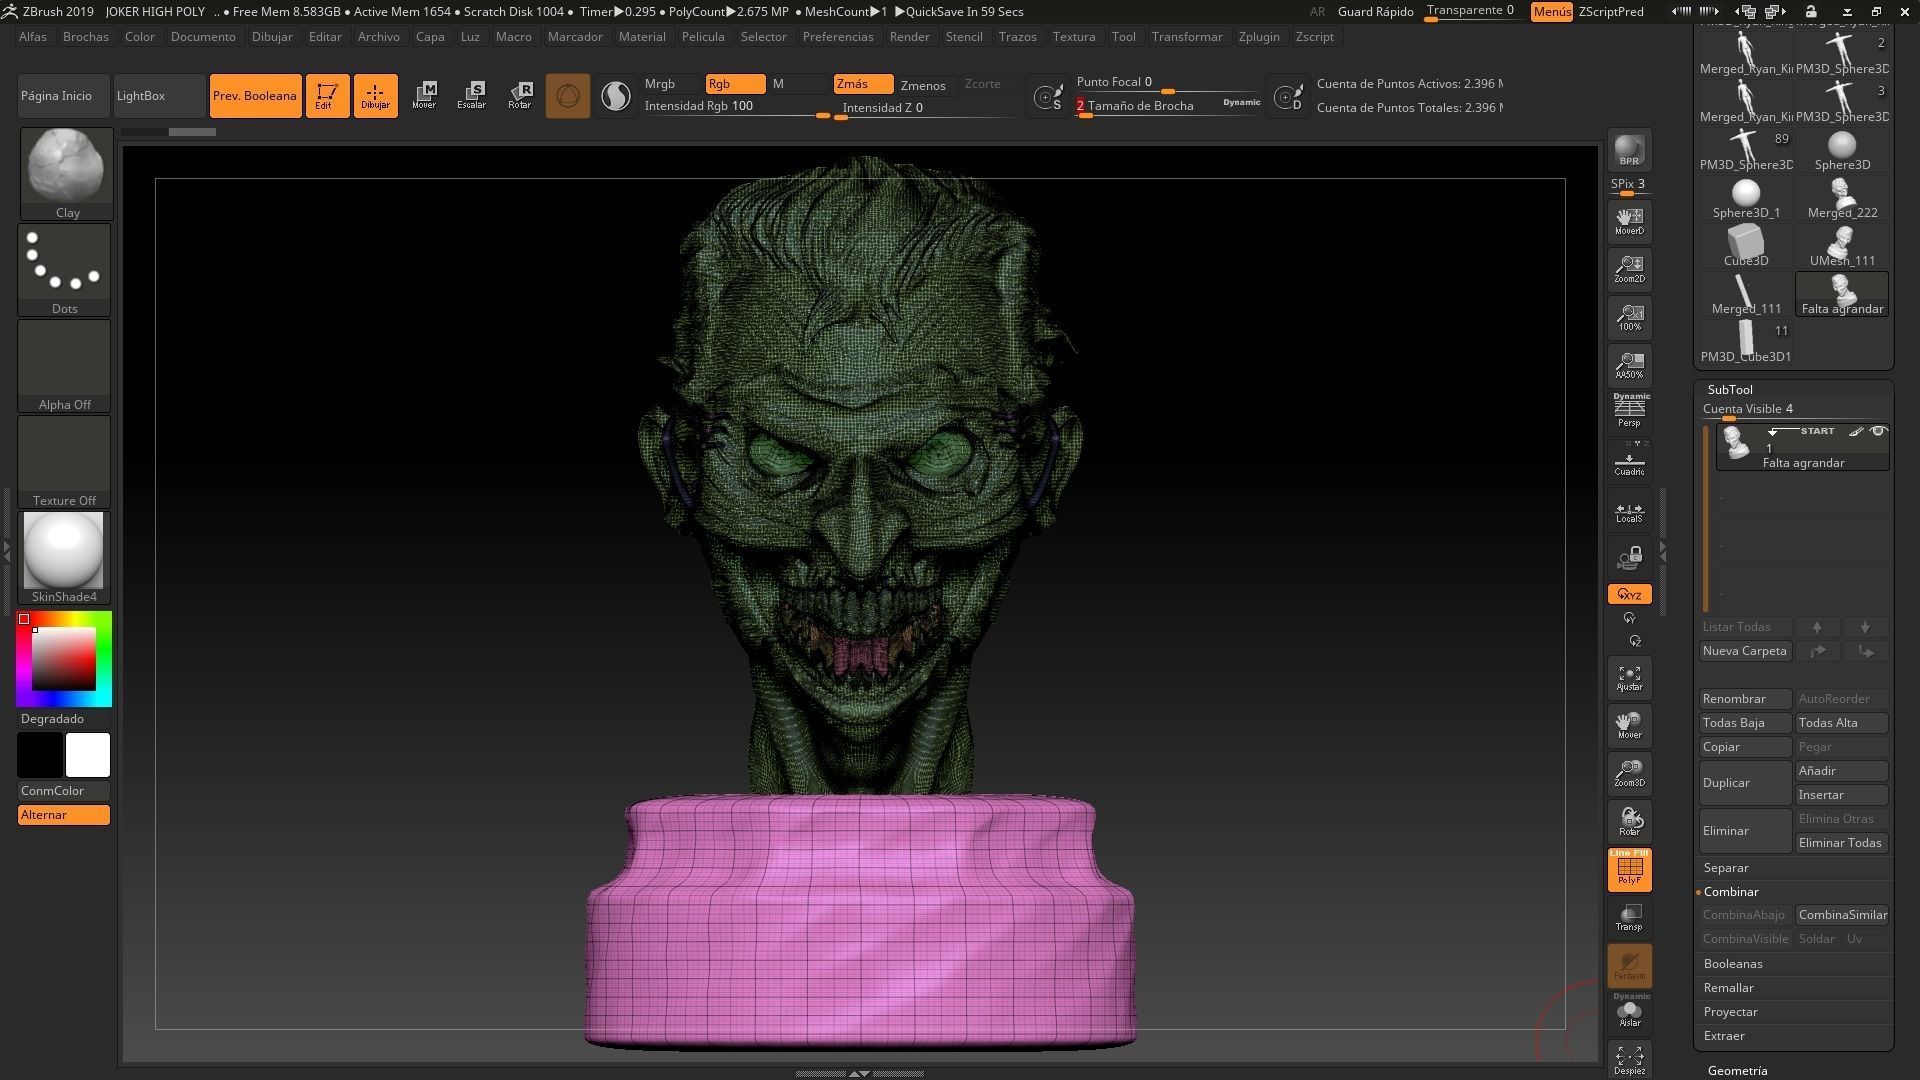Expand the Proyectar section
The height and width of the screenshot is (1080, 1920).
click(x=1731, y=1012)
